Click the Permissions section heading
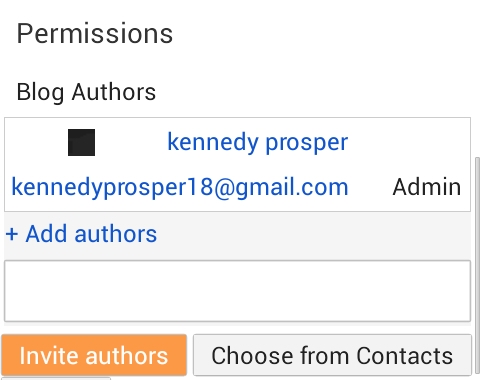The width and height of the screenshot is (480, 380). (95, 33)
